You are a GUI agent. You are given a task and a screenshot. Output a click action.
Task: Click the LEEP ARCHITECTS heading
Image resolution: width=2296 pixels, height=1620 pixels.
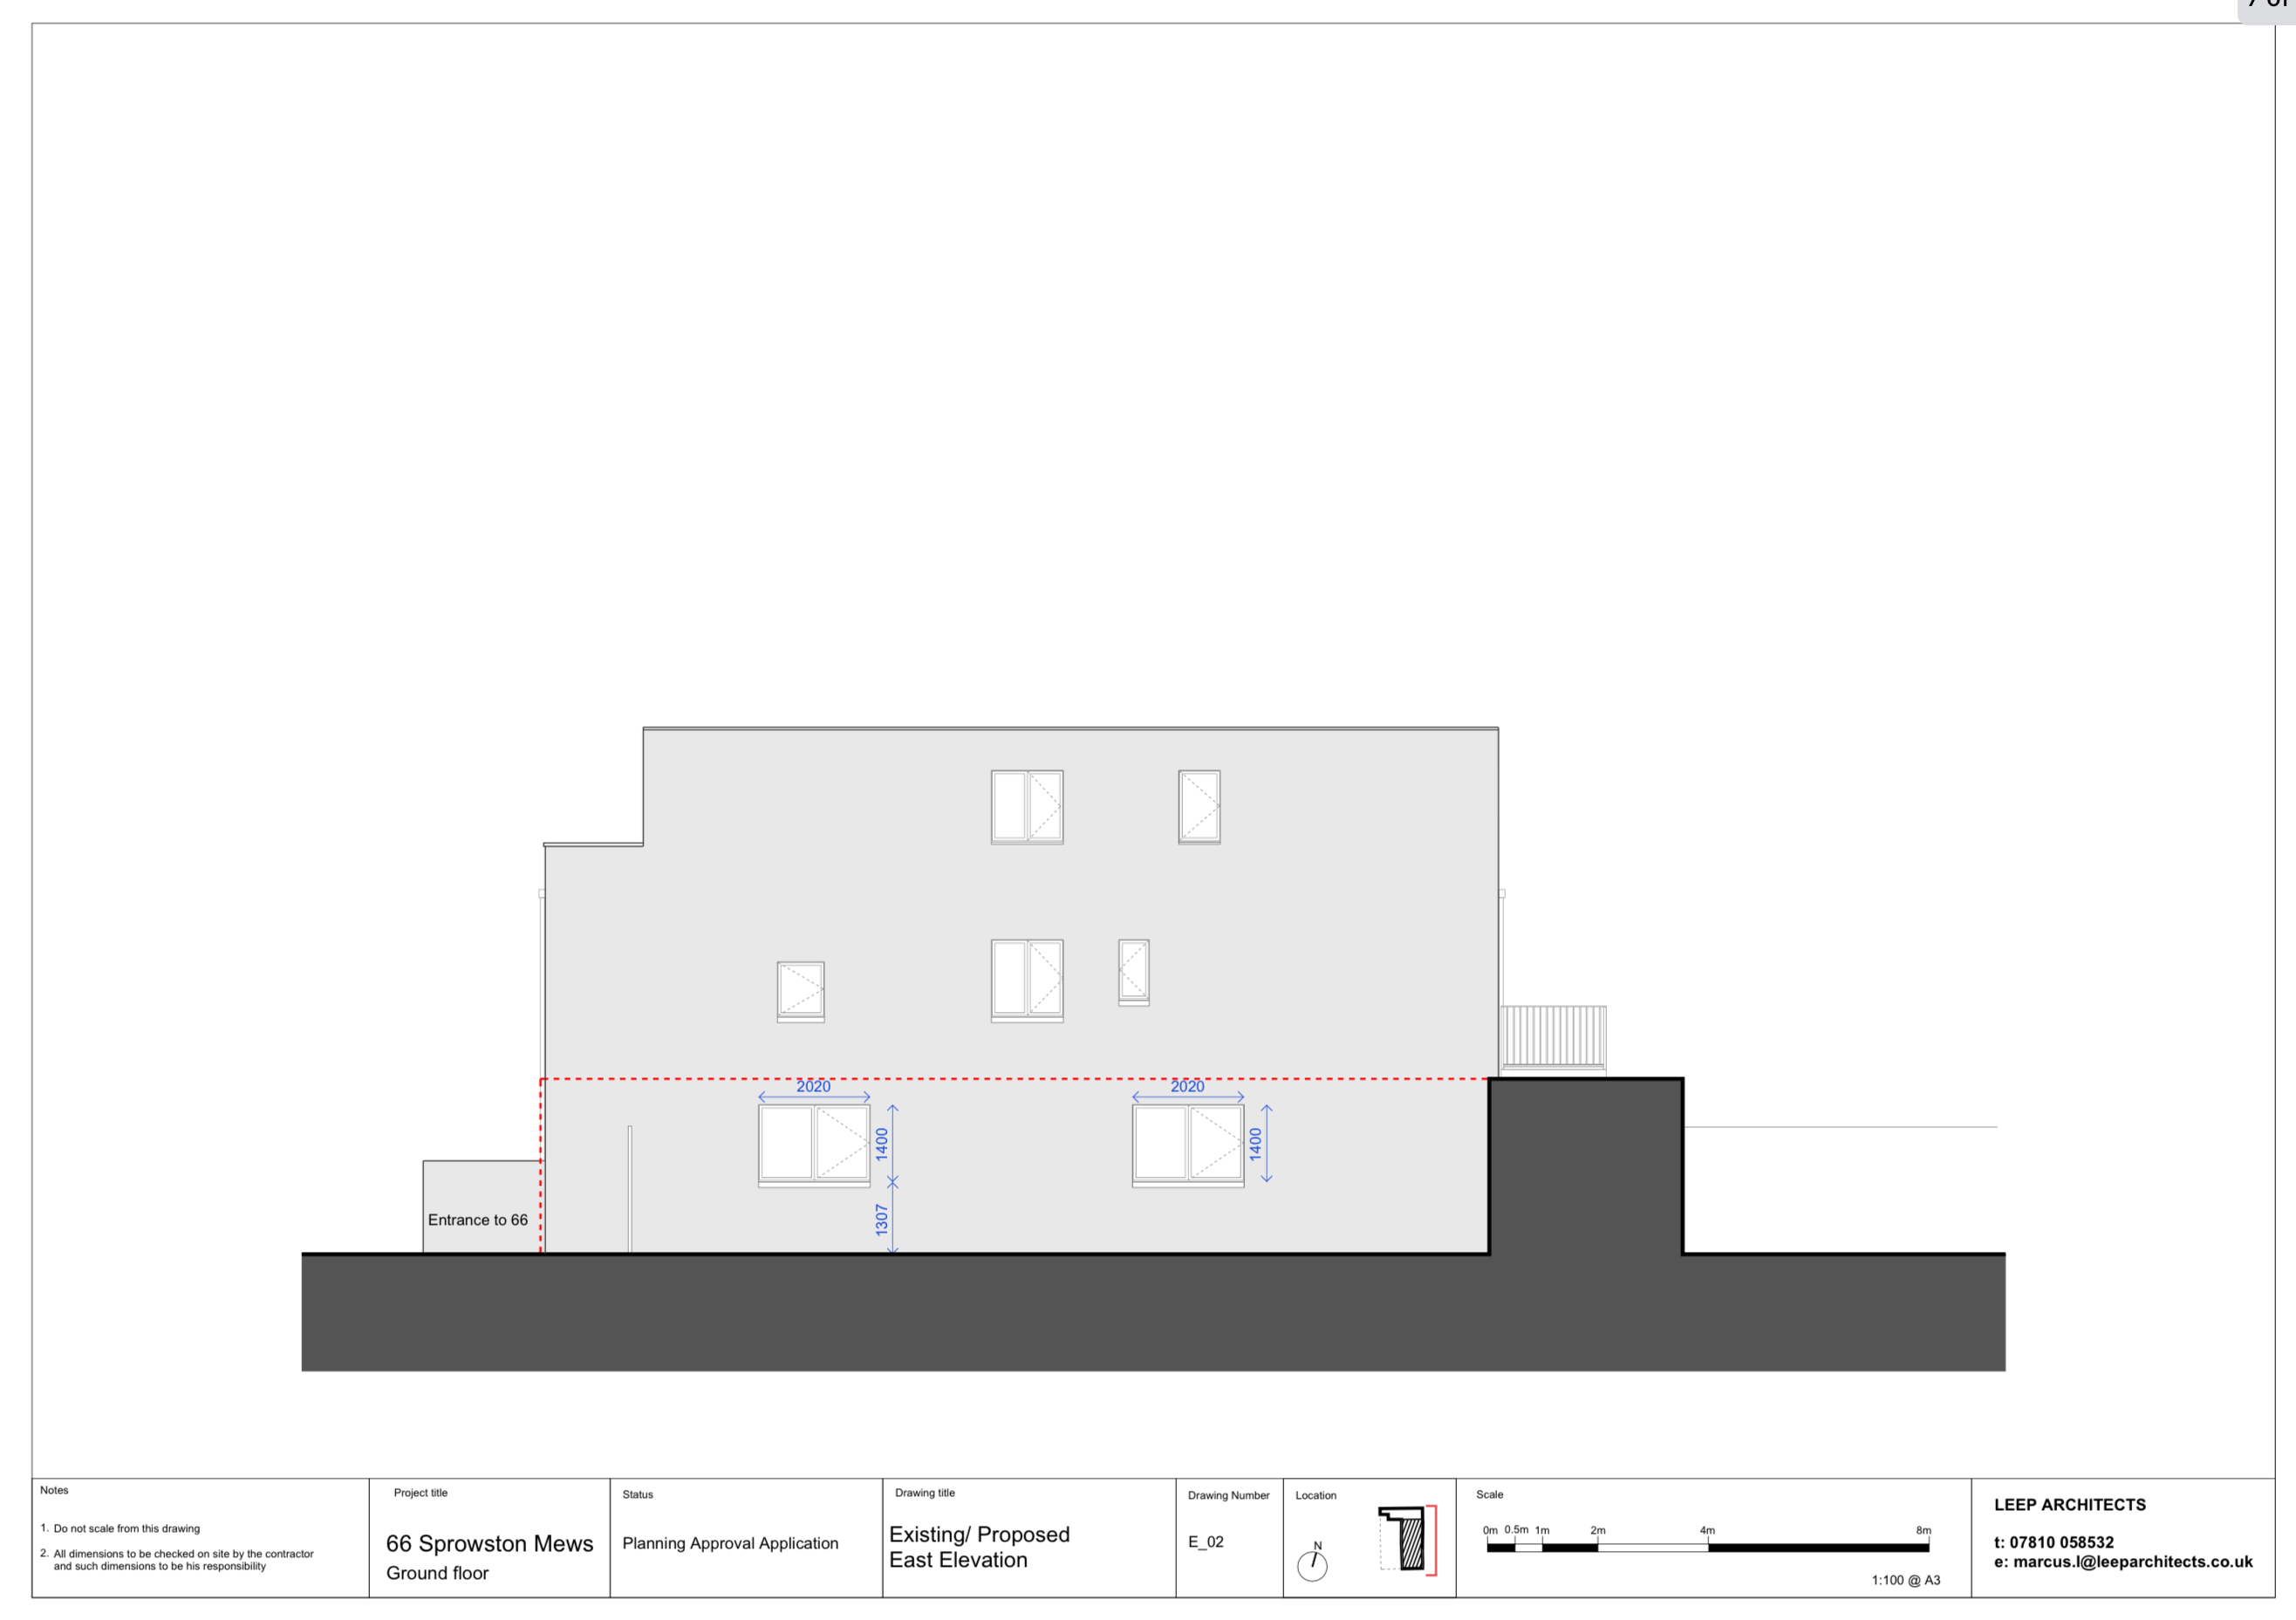2069,1505
